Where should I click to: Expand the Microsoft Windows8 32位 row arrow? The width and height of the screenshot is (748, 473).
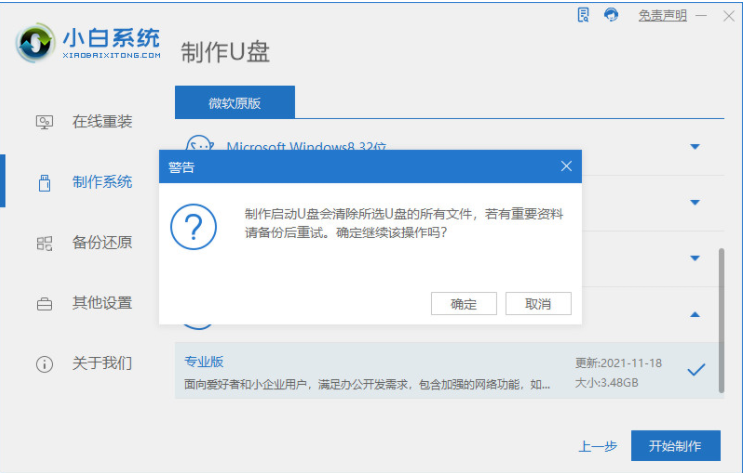[695, 146]
